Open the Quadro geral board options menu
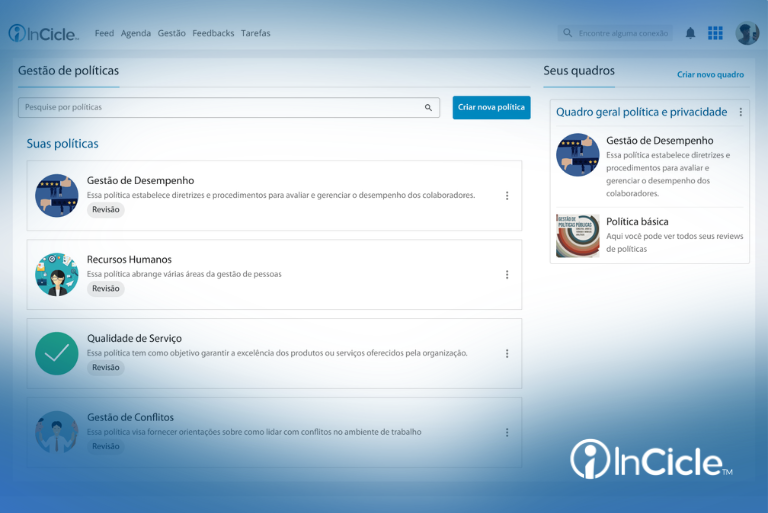This screenshot has width=768, height=513. pyautogui.click(x=741, y=112)
